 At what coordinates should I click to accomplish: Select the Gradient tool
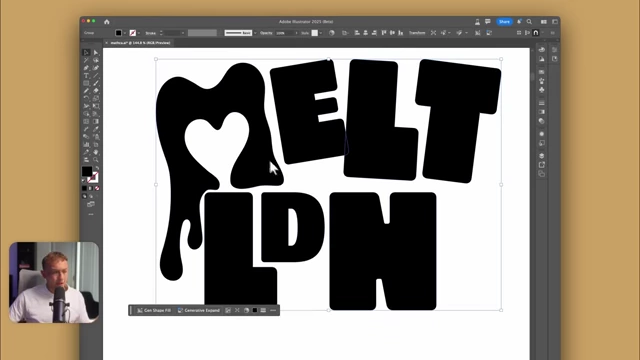96,121
